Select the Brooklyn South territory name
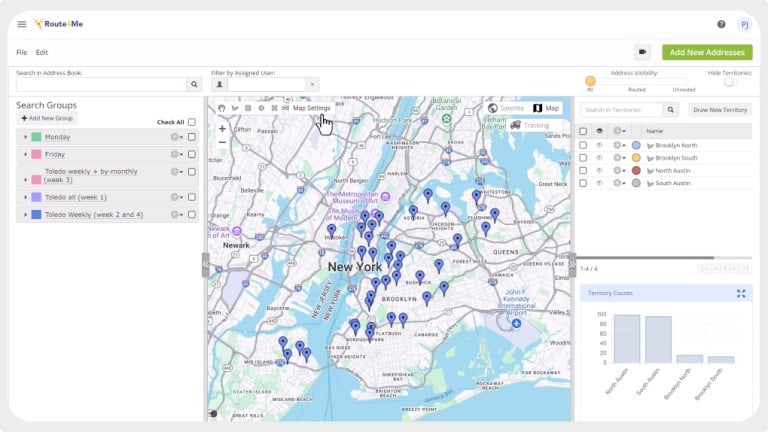 pos(676,158)
